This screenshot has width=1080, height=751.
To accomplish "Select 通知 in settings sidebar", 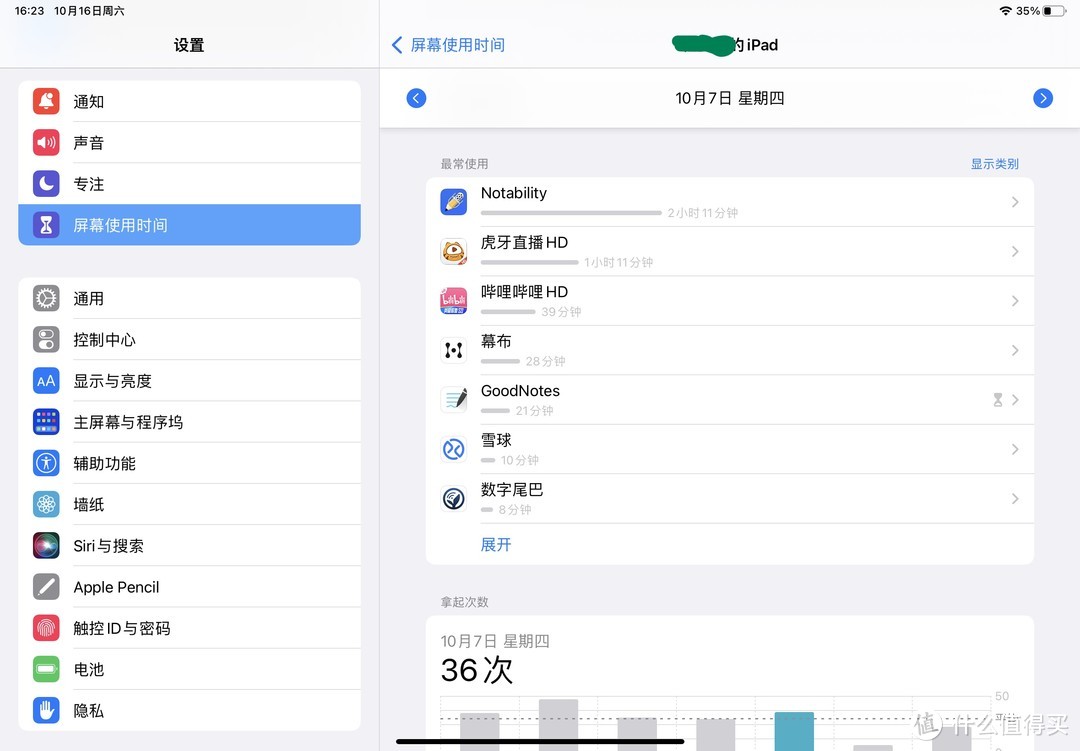I will pos(189,101).
